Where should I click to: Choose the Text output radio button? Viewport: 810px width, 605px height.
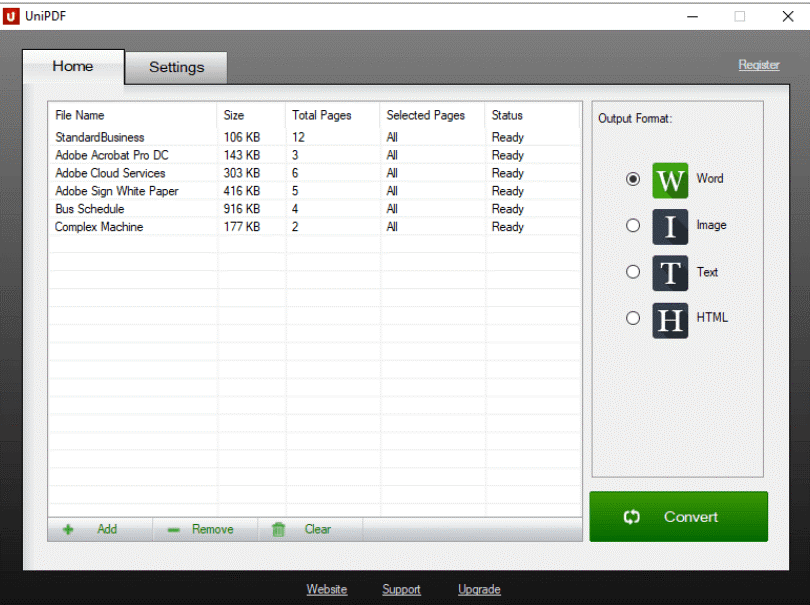click(633, 272)
